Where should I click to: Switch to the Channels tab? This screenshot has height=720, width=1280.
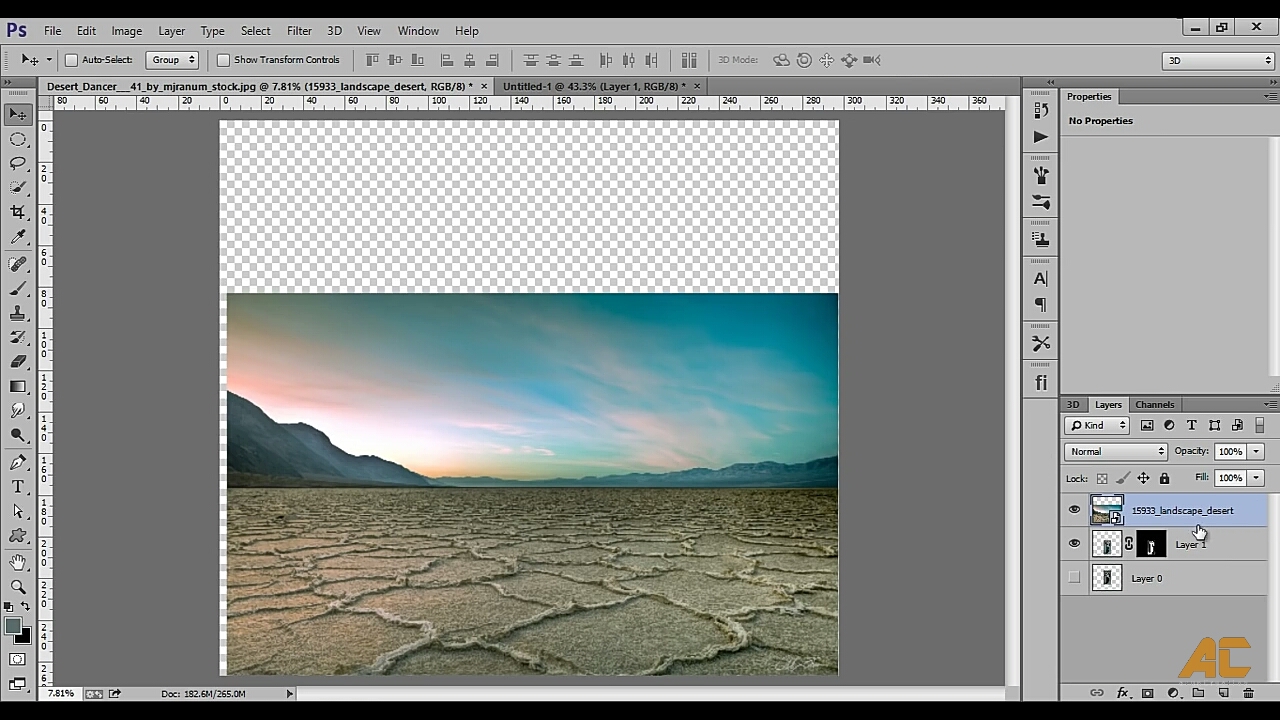point(1155,405)
